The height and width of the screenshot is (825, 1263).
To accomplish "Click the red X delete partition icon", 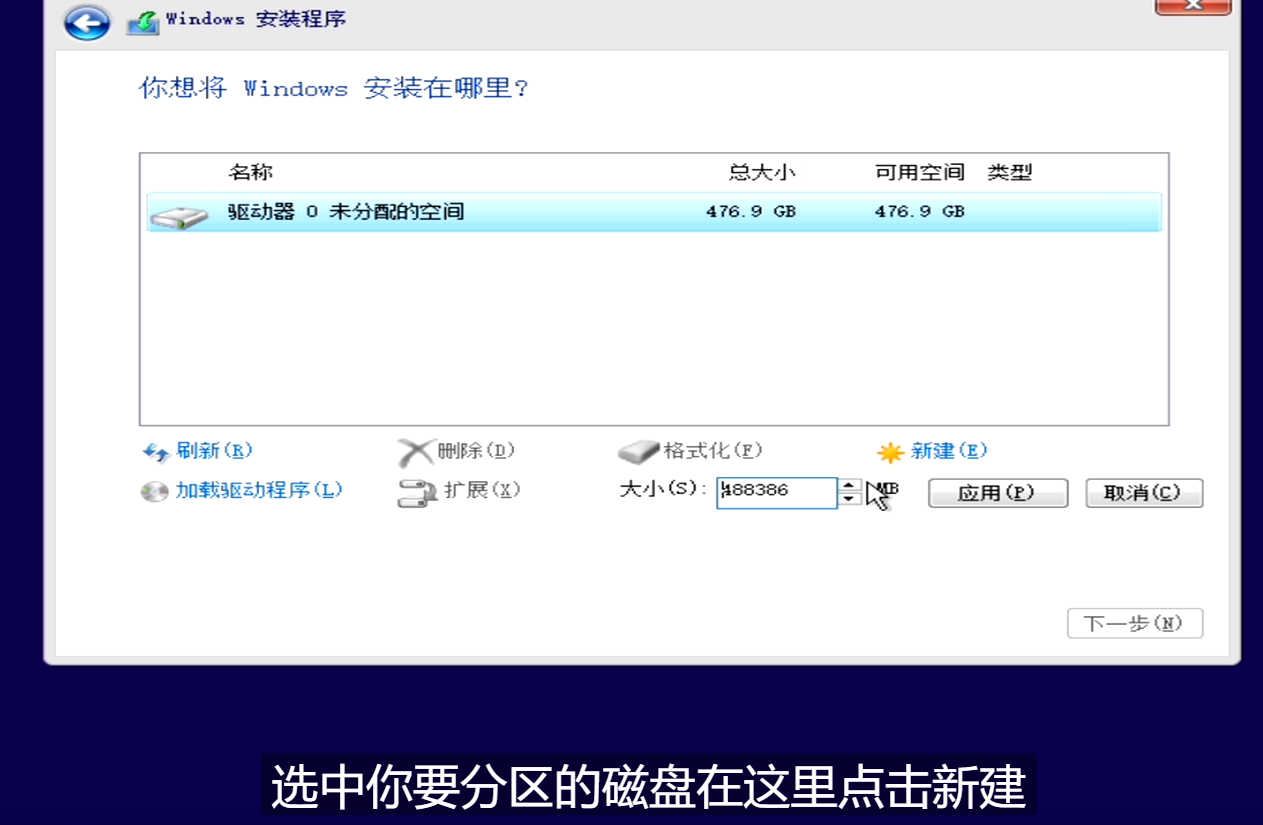I will click(x=416, y=451).
